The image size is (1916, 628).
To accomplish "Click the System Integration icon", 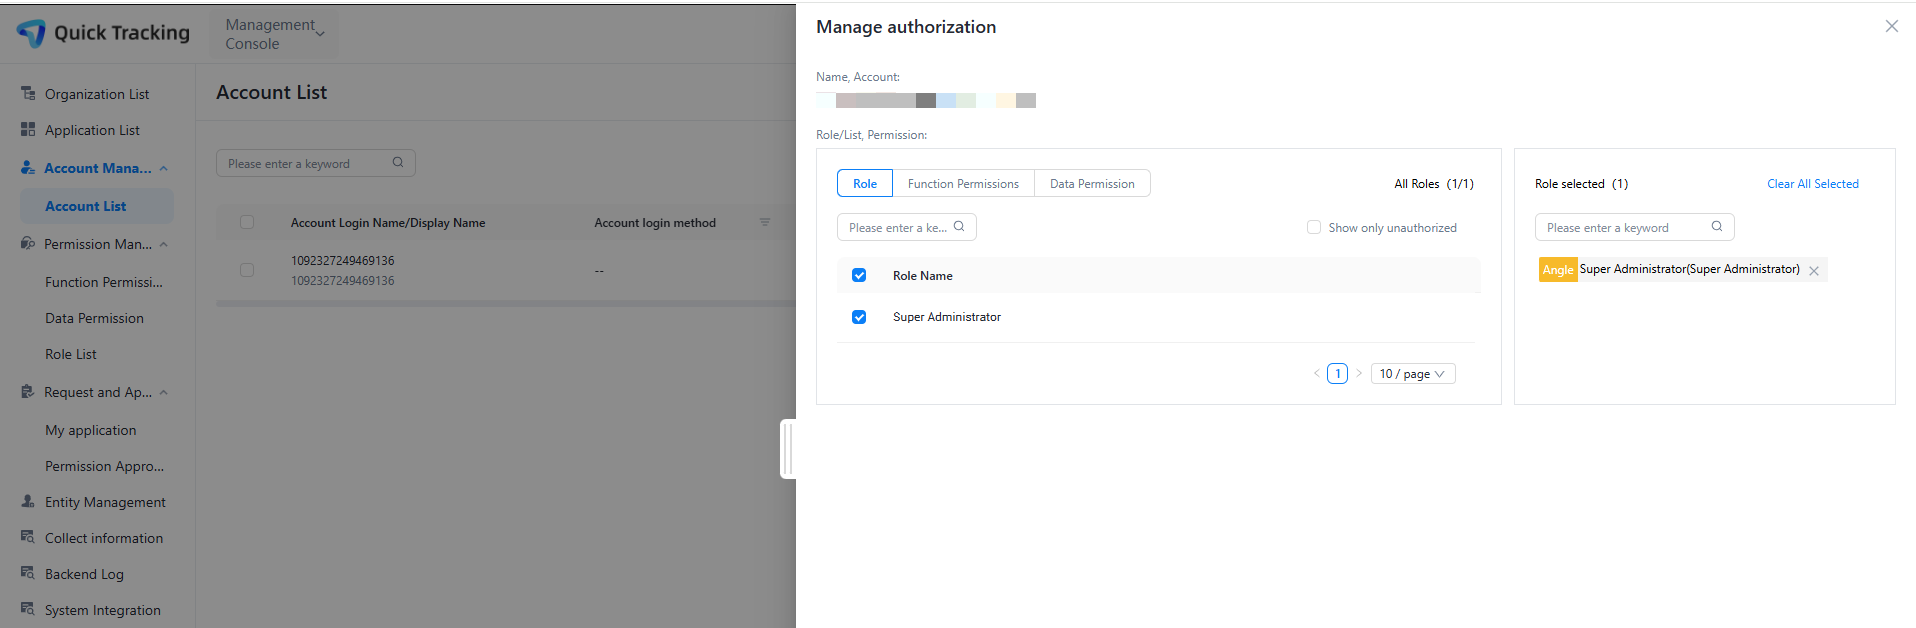I will pyautogui.click(x=28, y=609).
